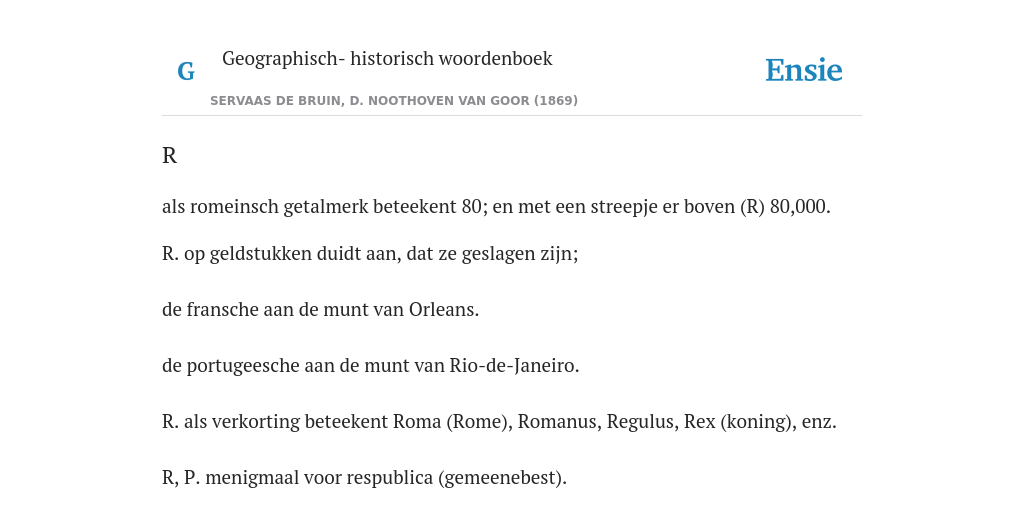Click 'D. NOOTHOVEN VAN GOOR' in byline
The height and width of the screenshot is (512, 1024).
pos(440,101)
